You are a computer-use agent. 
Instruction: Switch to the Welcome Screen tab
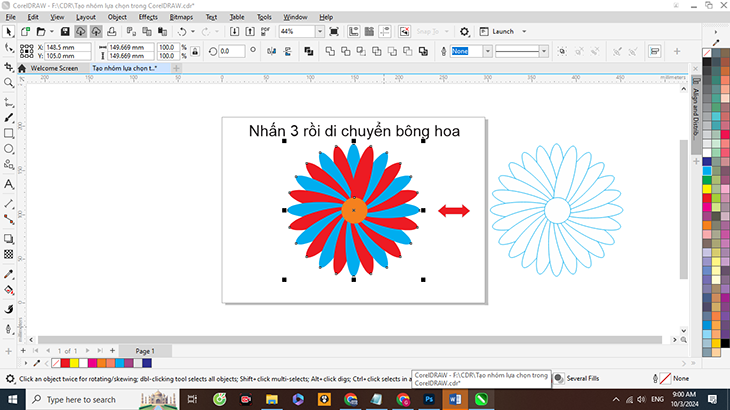click(x=54, y=68)
